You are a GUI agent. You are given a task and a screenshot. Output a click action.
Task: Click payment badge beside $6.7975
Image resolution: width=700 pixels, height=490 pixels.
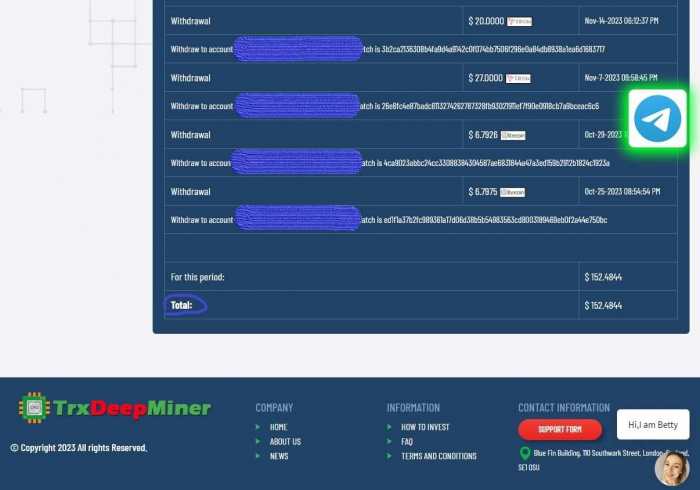click(513, 192)
